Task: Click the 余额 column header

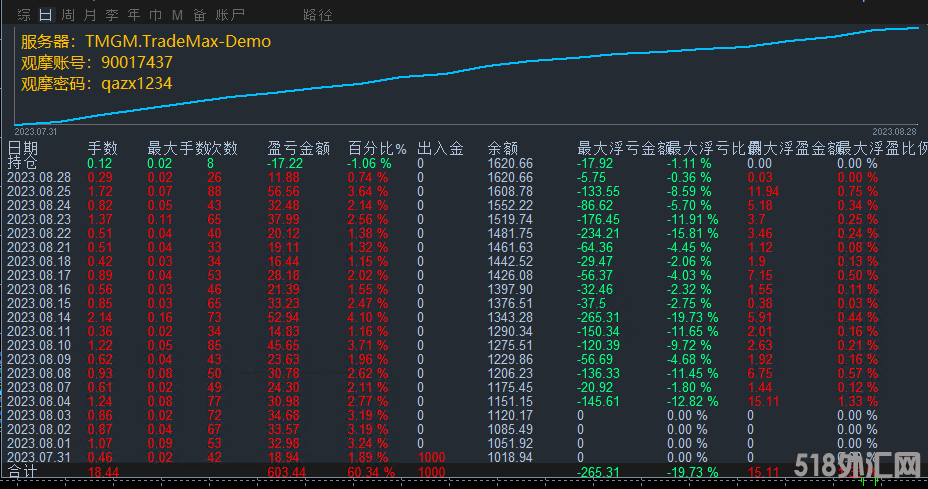Action: [x=502, y=148]
